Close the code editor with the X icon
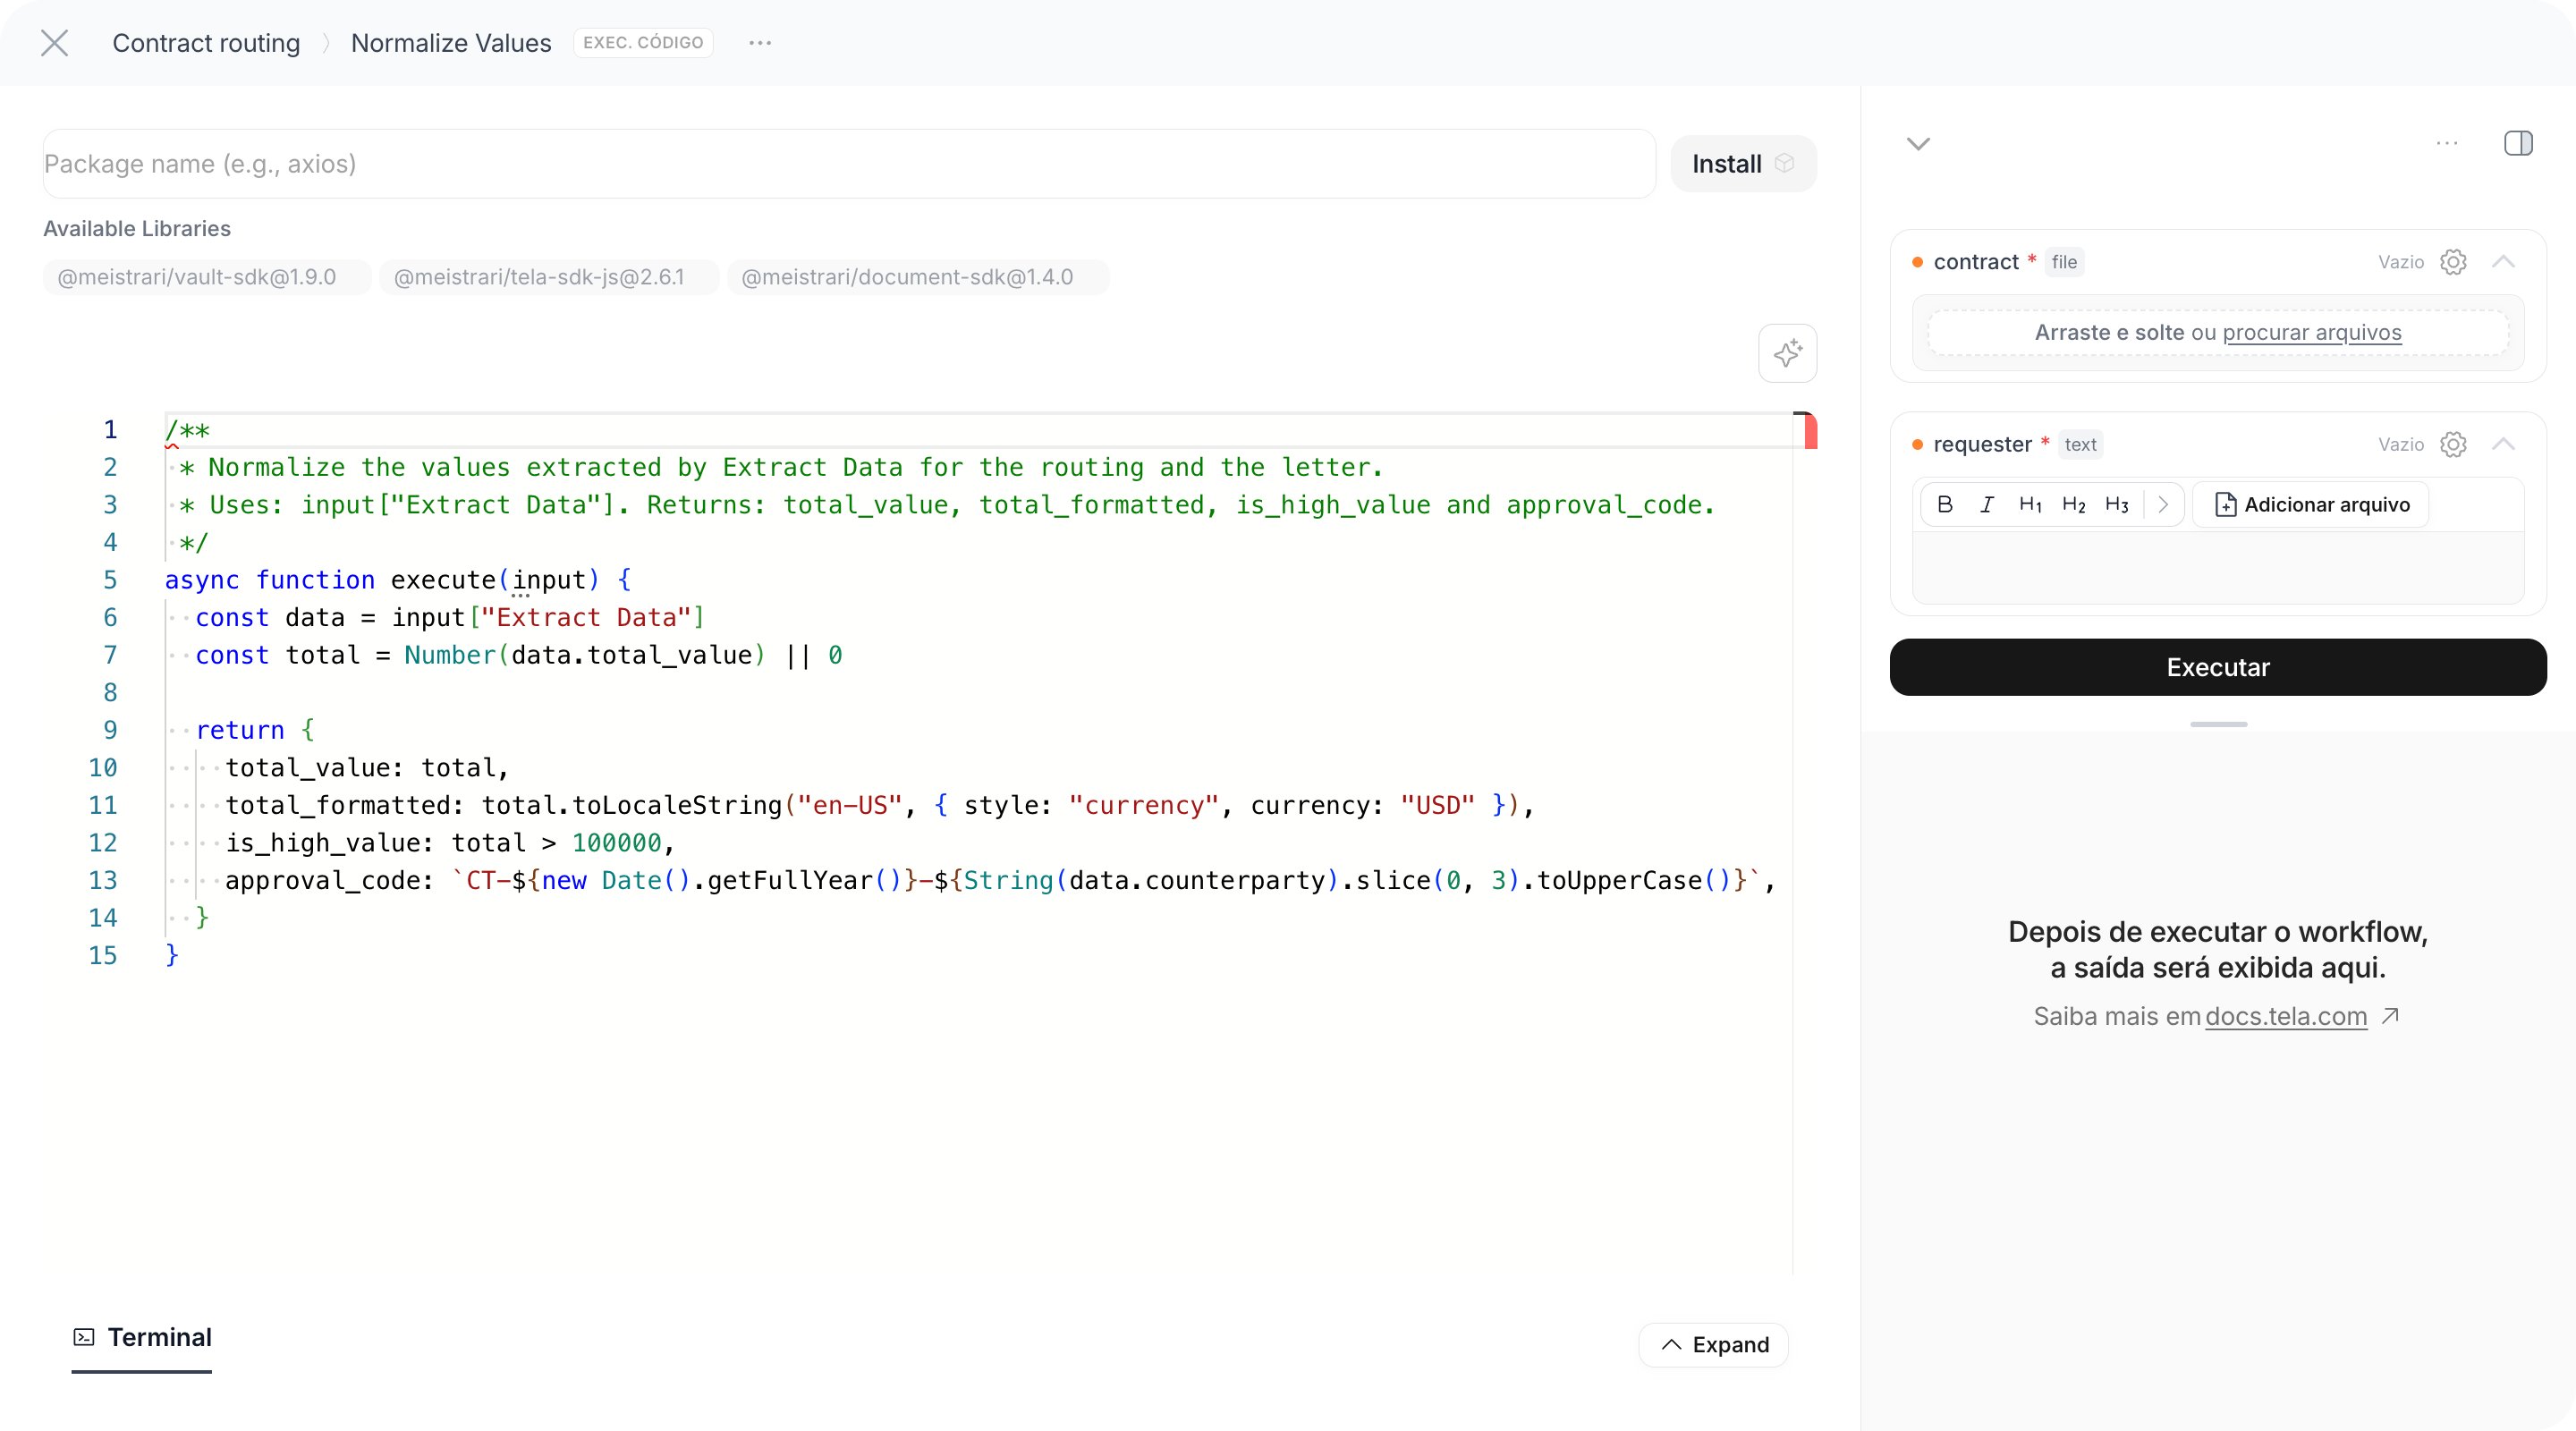 (55, 43)
